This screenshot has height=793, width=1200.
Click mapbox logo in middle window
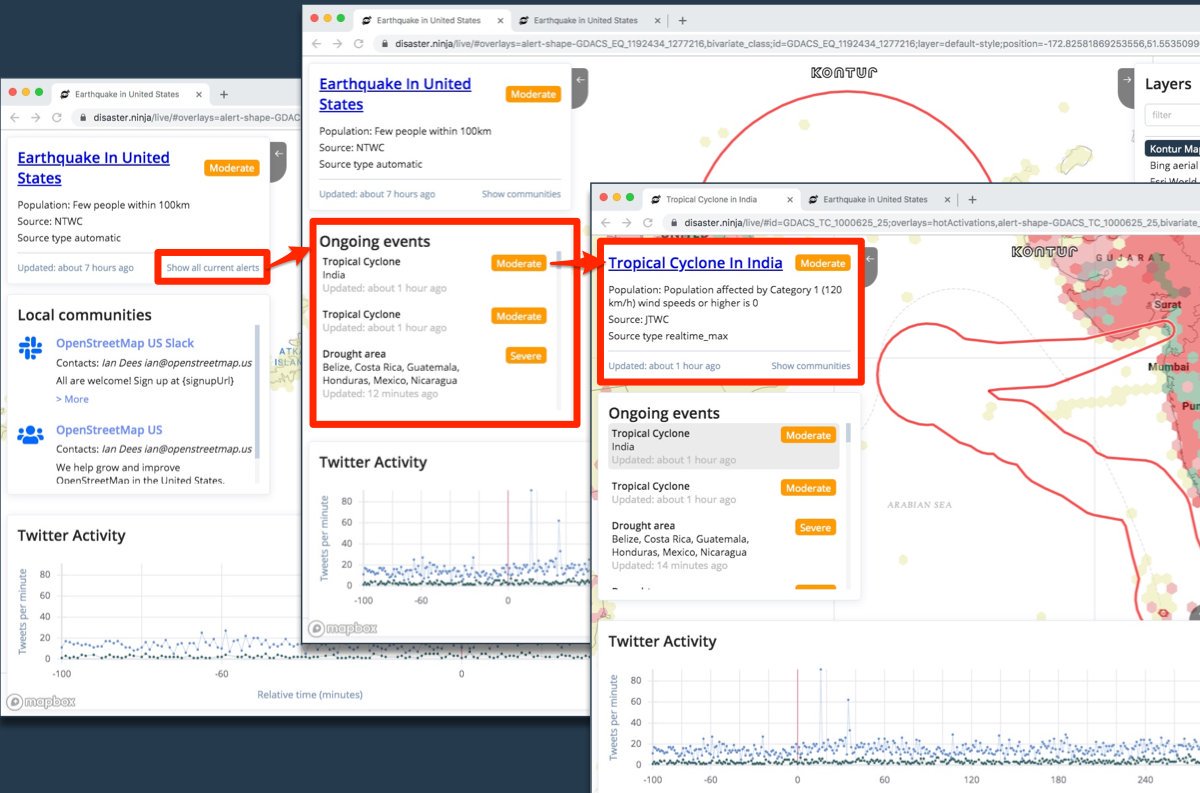[x=343, y=629]
